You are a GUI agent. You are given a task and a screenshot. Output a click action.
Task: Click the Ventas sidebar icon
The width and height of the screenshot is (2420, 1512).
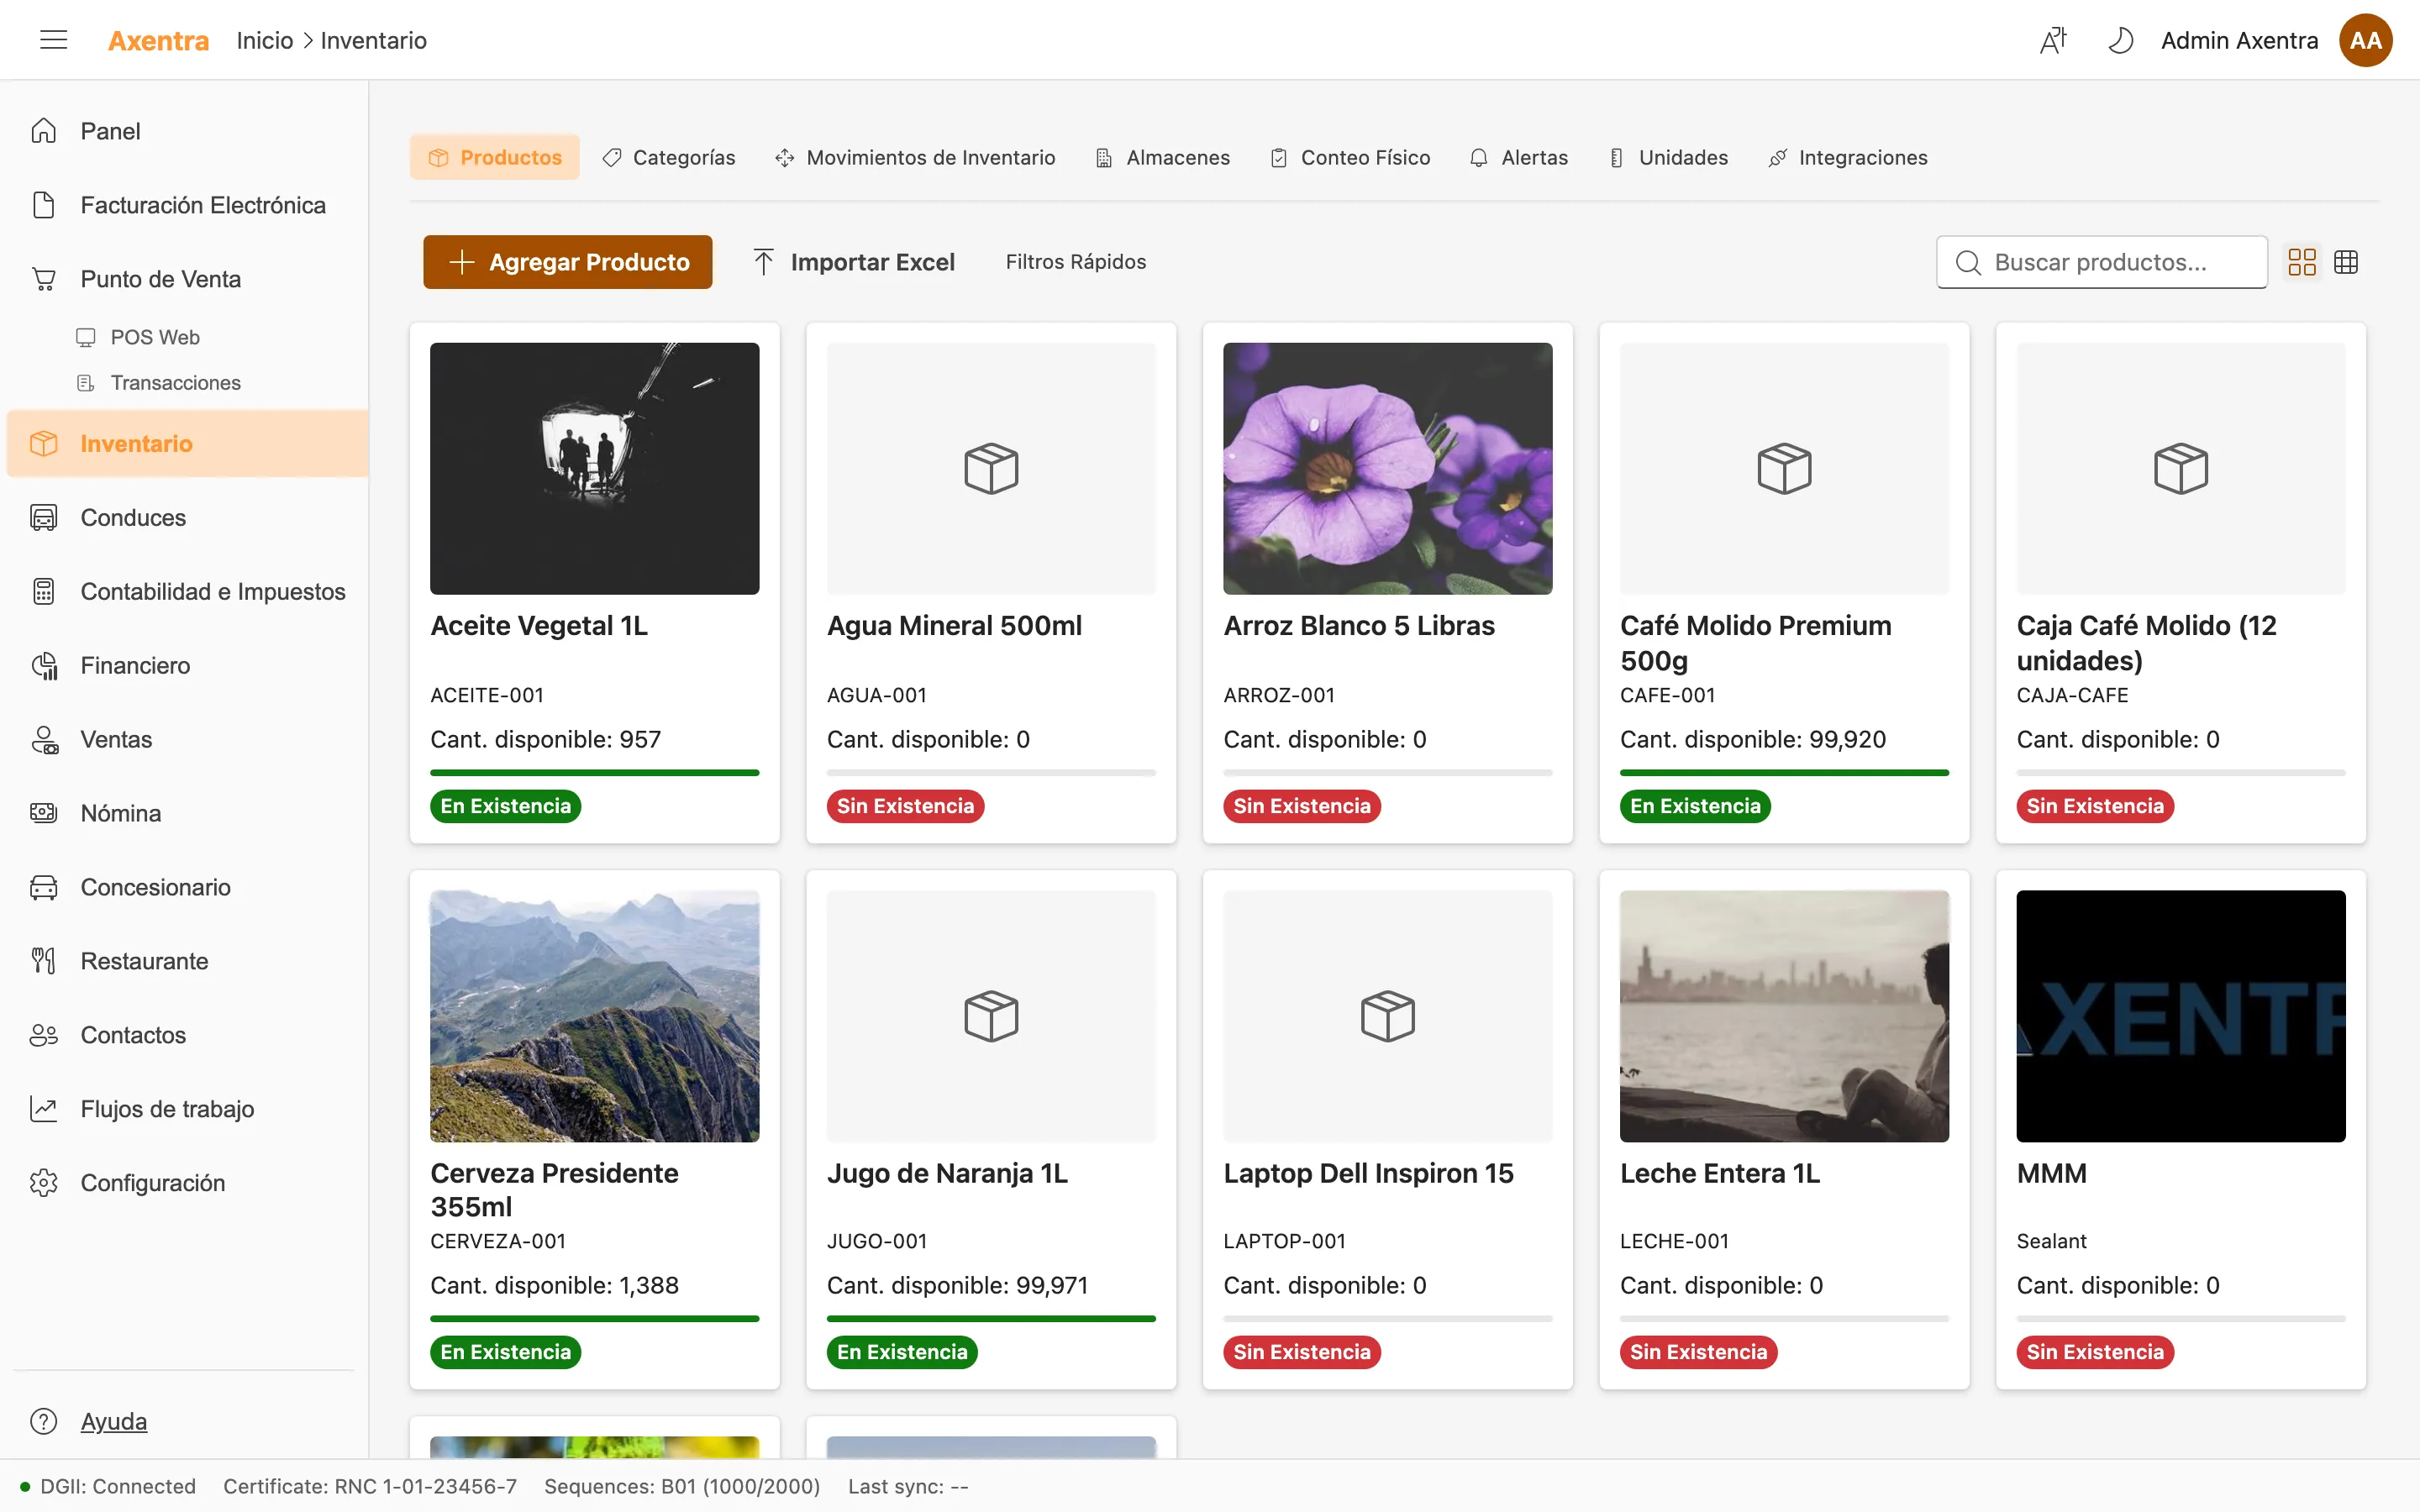[x=44, y=739]
